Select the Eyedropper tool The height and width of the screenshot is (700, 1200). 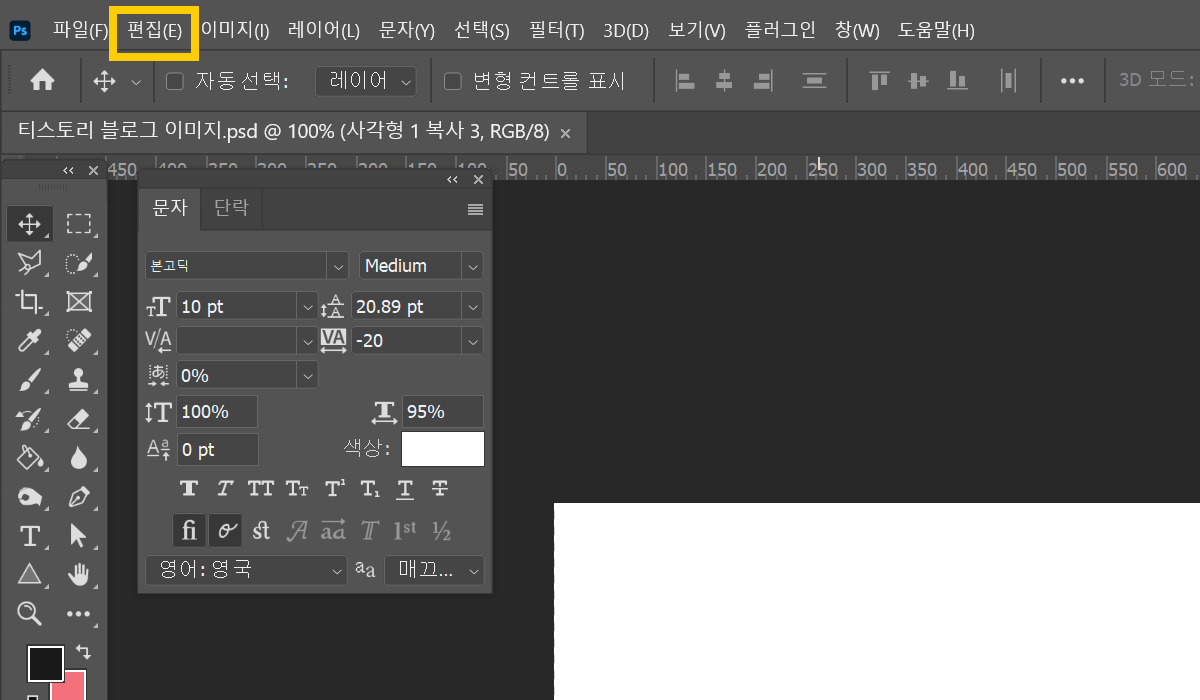(x=30, y=341)
